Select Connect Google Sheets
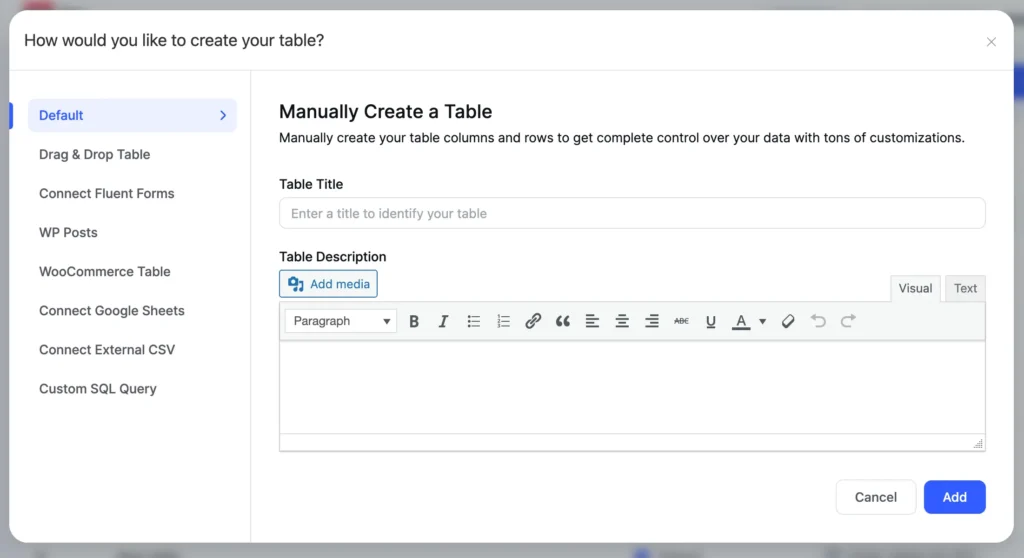The width and height of the screenshot is (1024, 558). click(x=112, y=310)
